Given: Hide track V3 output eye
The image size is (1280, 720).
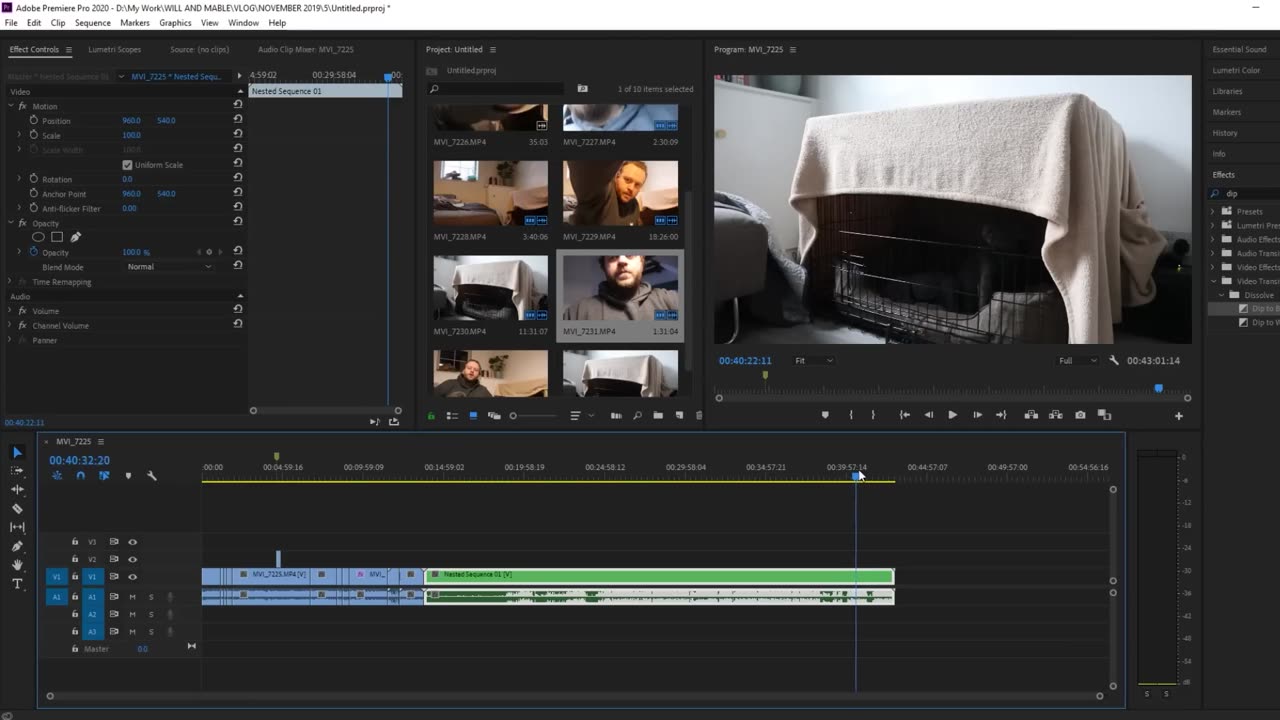Looking at the screenshot, I should [132, 542].
